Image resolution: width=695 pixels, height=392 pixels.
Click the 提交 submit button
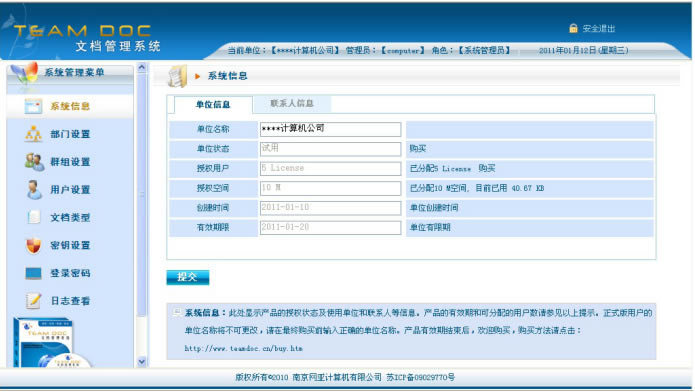click(187, 277)
